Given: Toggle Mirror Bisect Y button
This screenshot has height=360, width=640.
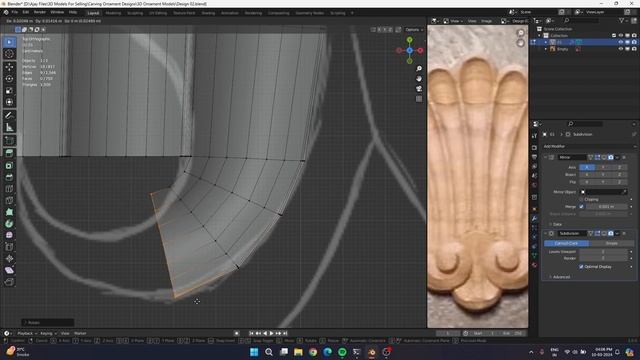Looking at the screenshot, I should (603, 174).
